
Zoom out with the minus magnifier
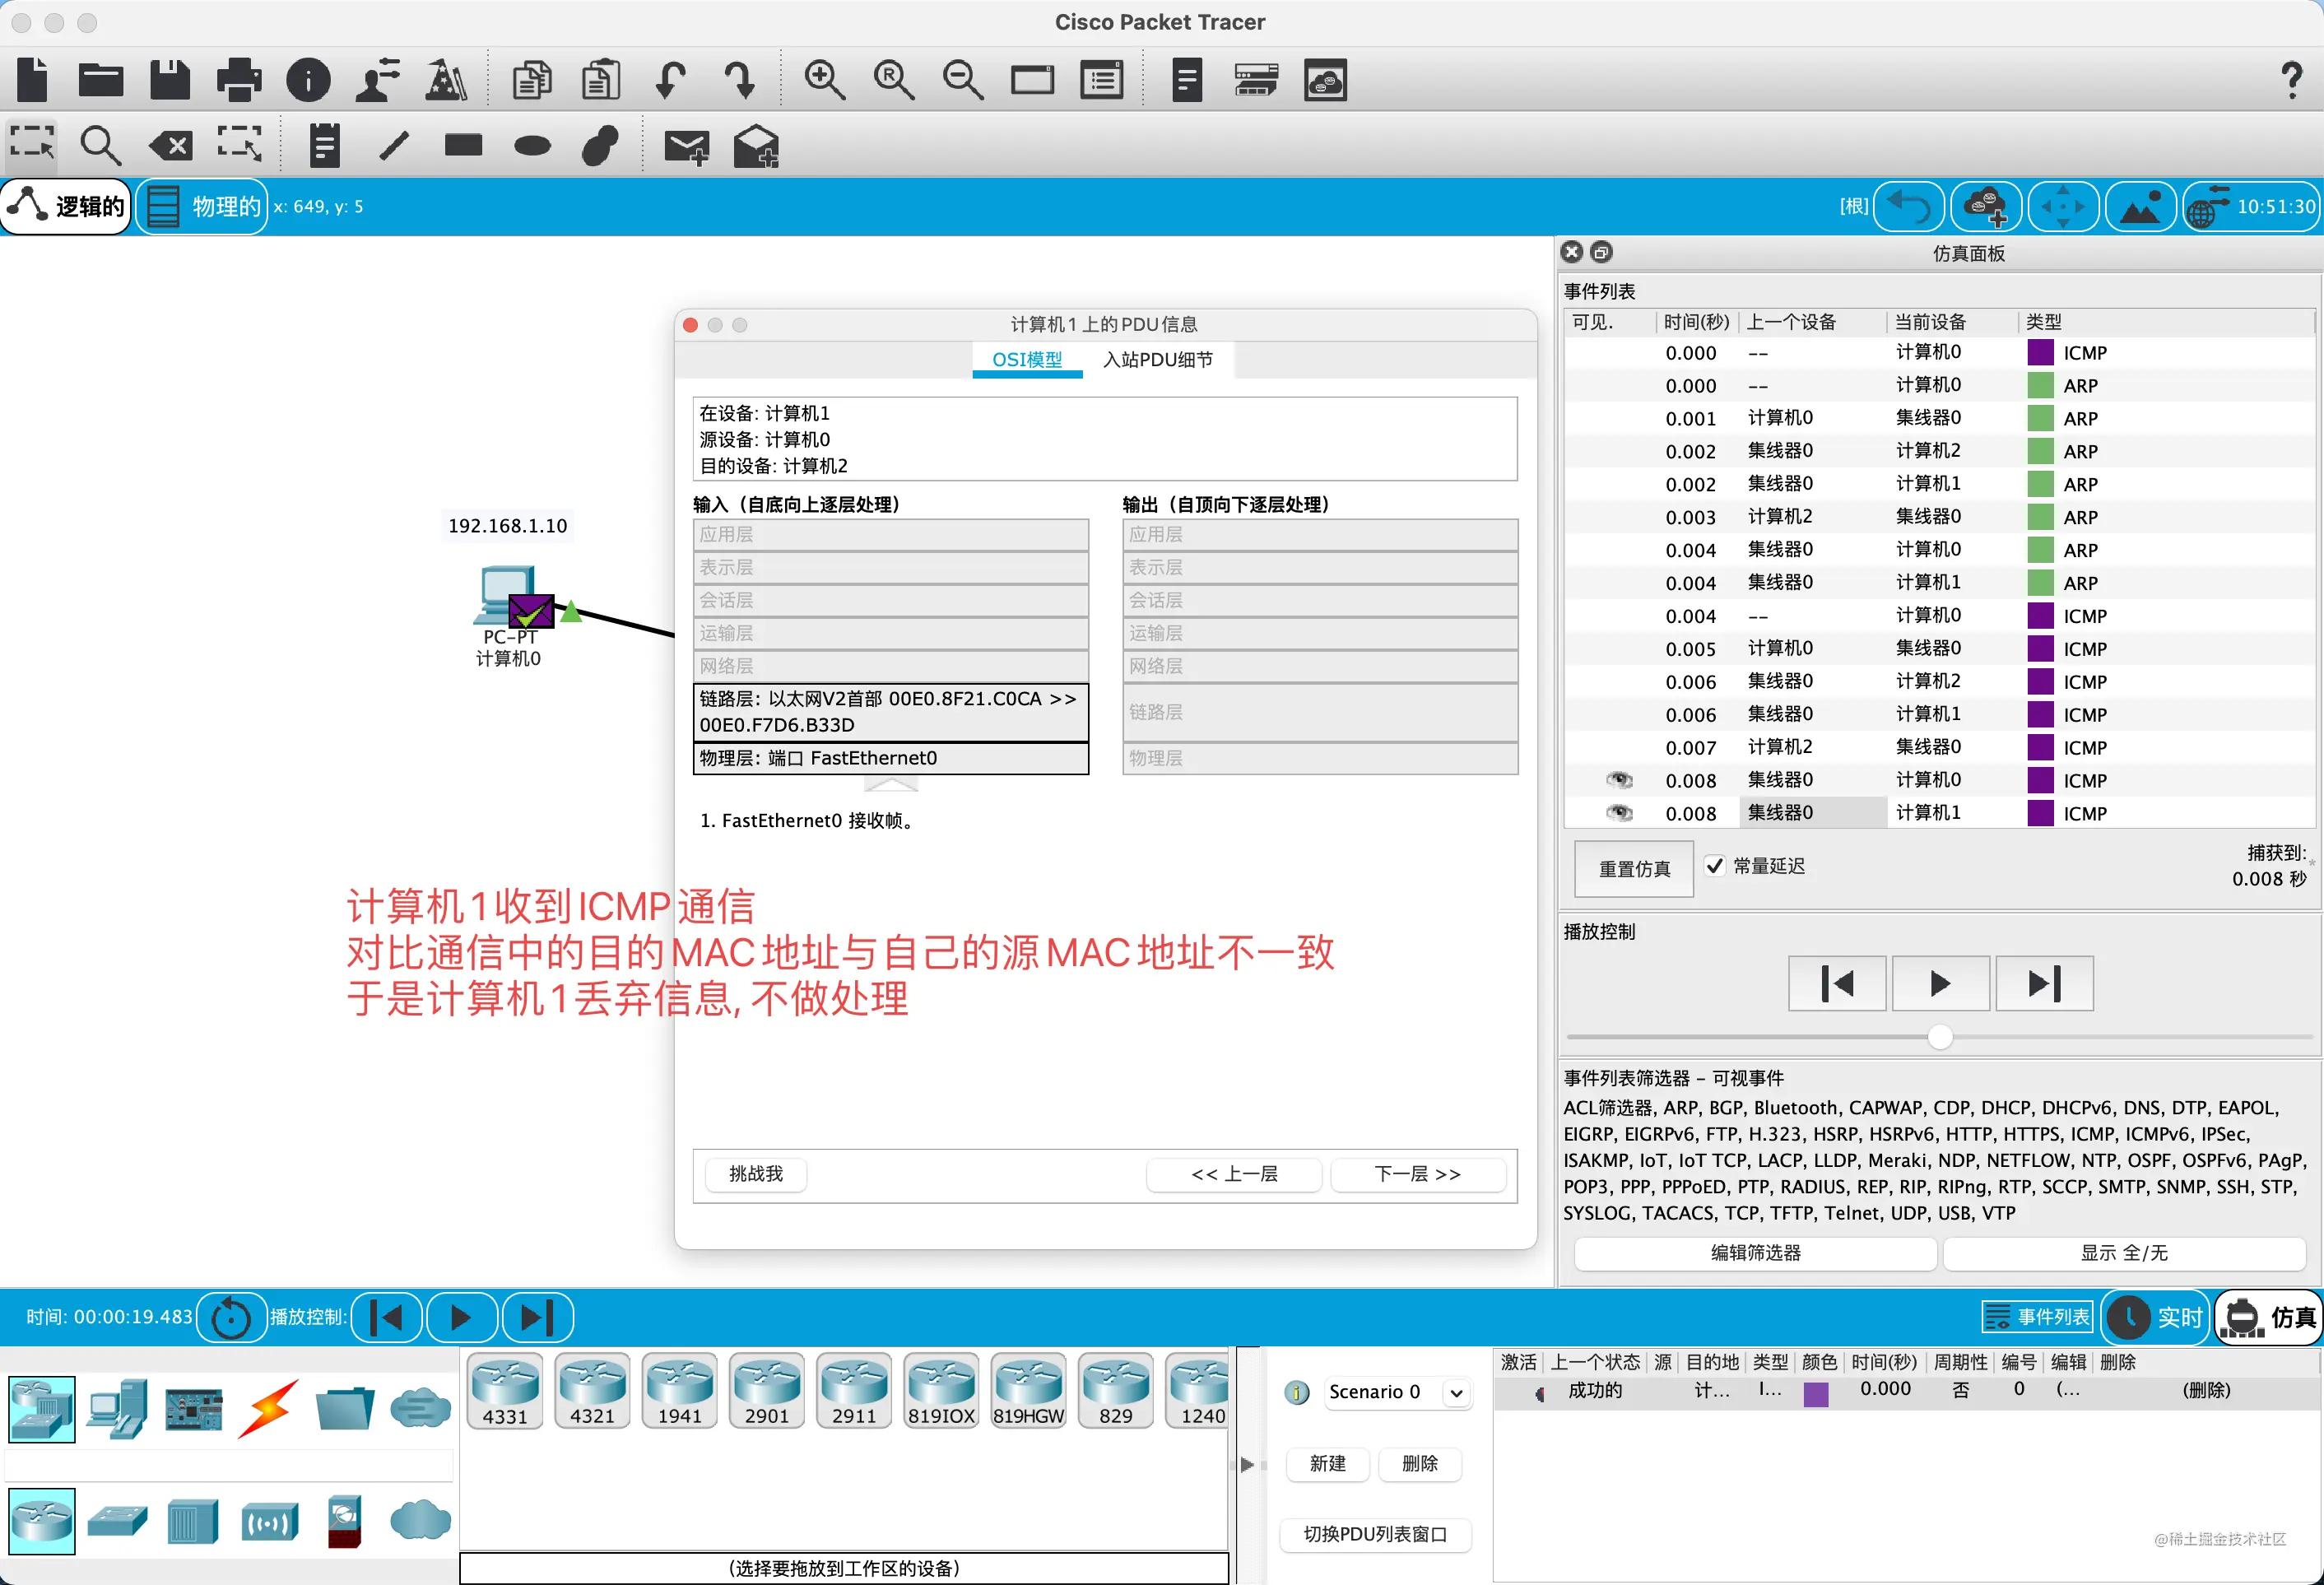[x=963, y=80]
